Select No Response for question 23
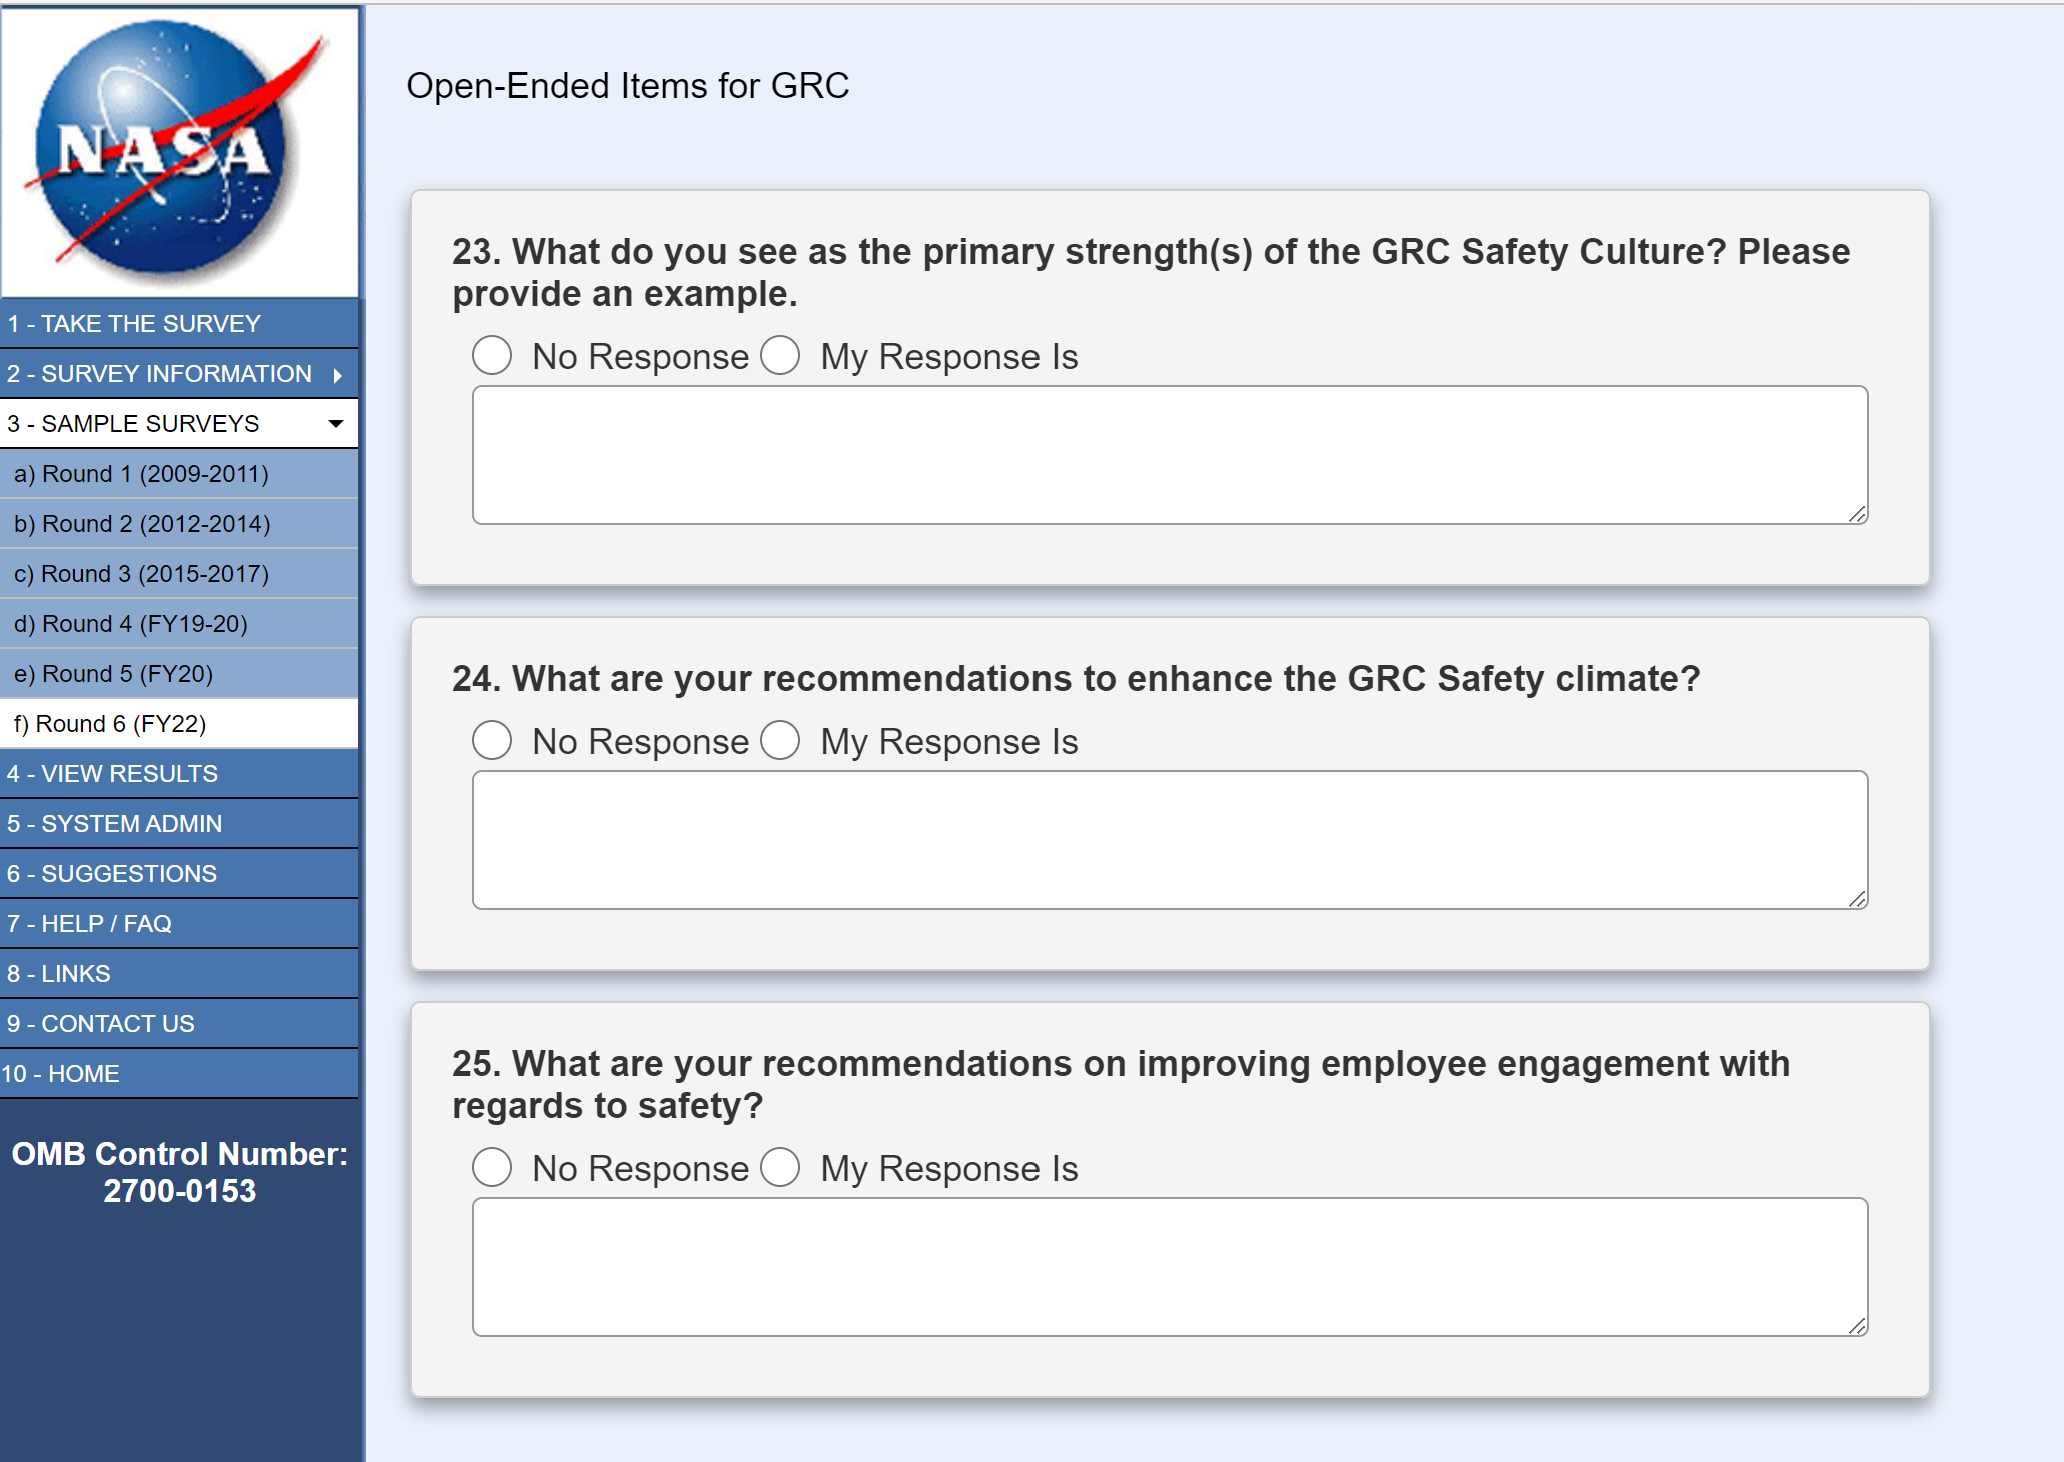The height and width of the screenshot is (1462, 2064). point(492,356)
